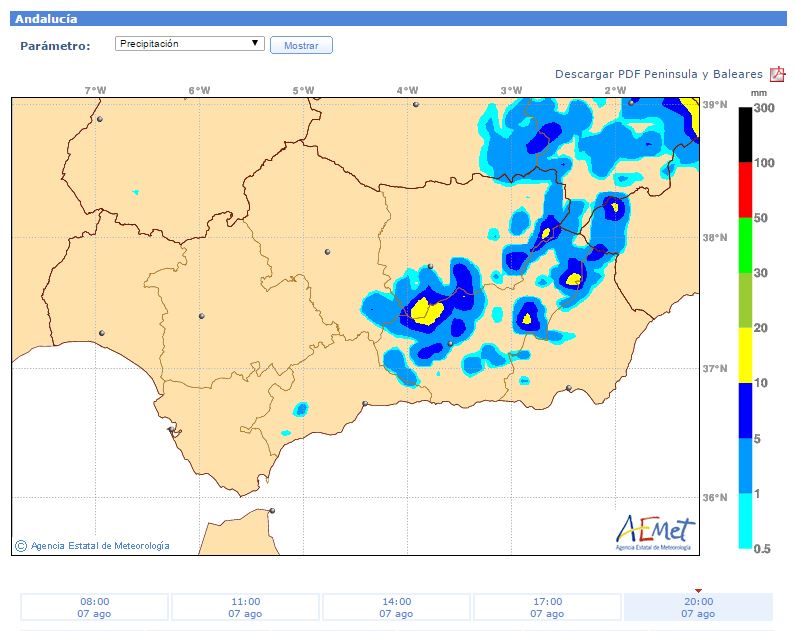Screen dimensions: 796x631
Task: Click the copyright symbol in map corner
Action: (21, 546)
